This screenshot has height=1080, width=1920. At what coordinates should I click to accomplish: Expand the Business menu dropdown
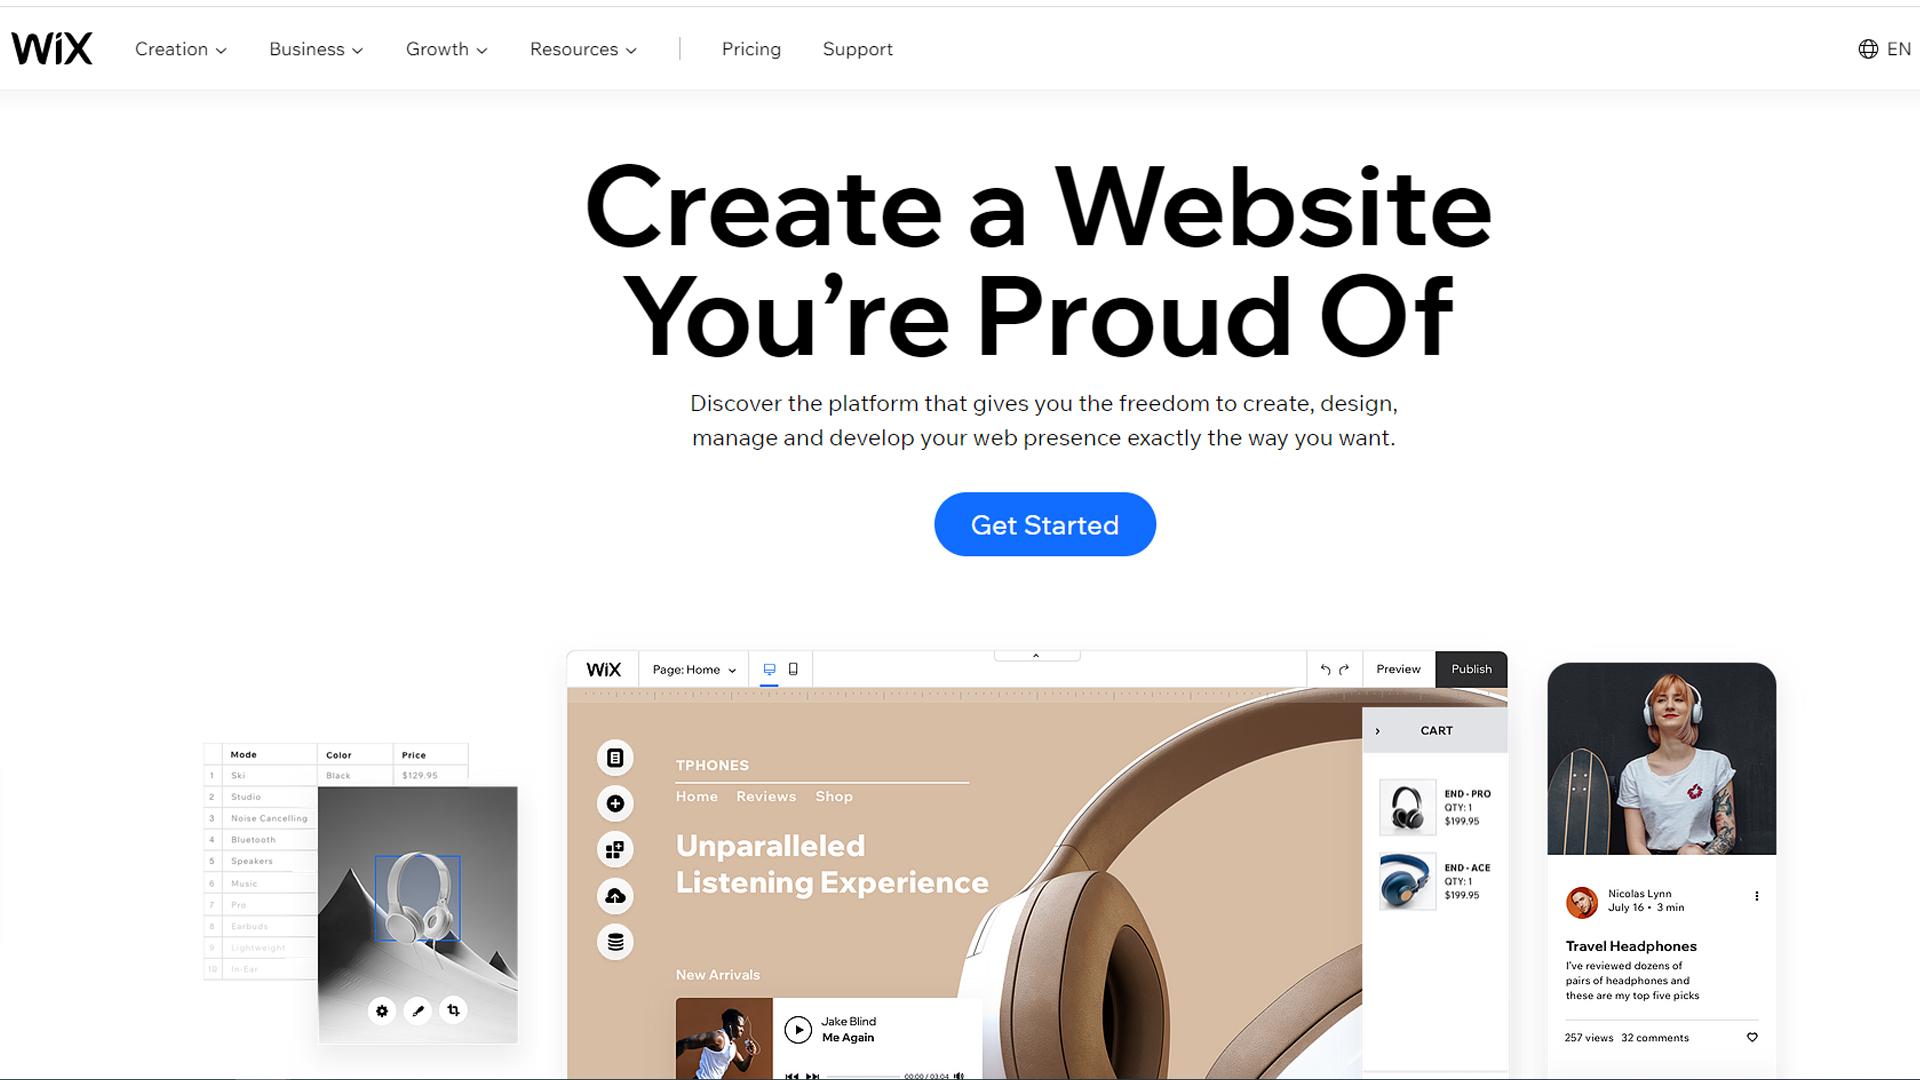coord(315,49)
